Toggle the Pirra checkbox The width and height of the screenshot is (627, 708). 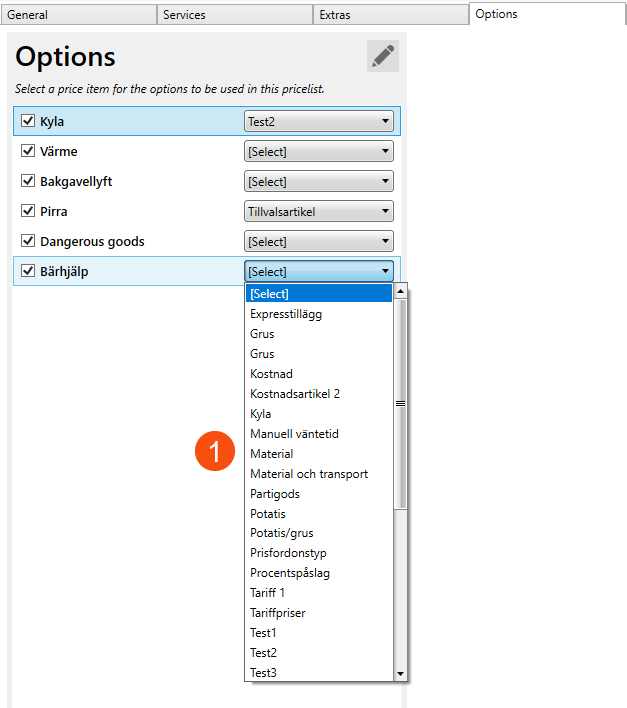tap(28, 212)
